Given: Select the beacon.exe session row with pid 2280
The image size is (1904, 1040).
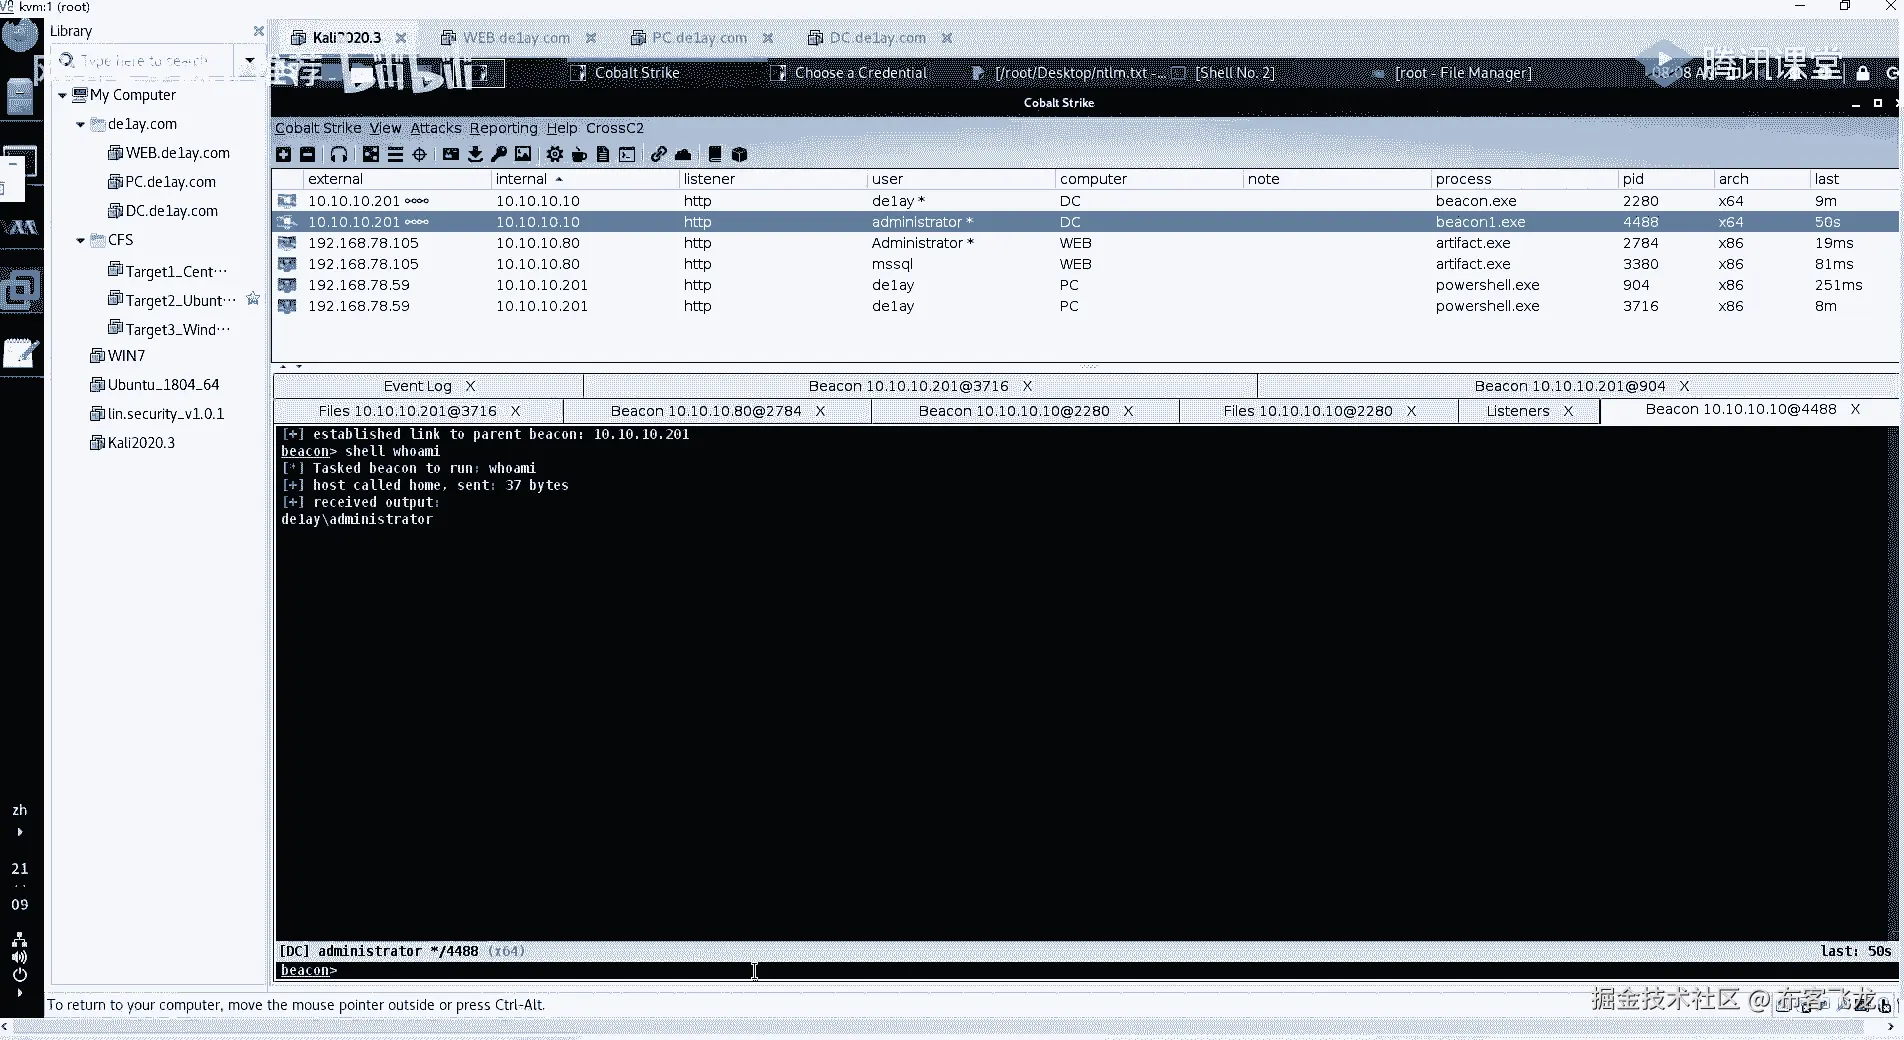Looking at the screenshot, I should pyautogui.click(x=1085, y=201).
